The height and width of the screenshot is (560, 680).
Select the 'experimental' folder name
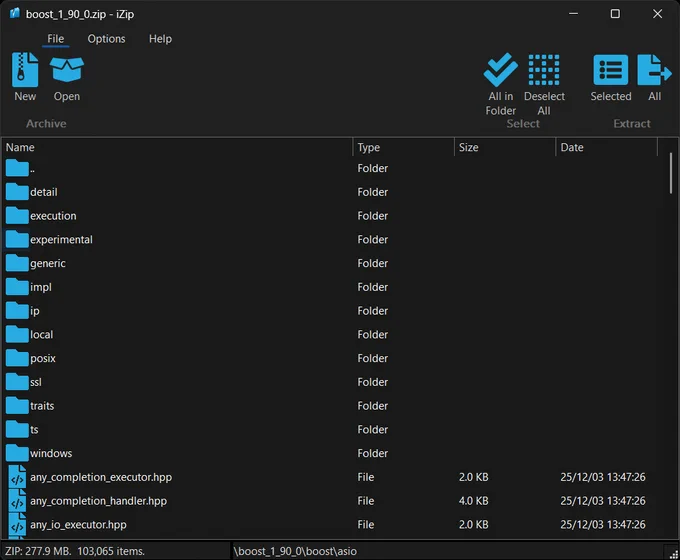[x=61, y=239]
